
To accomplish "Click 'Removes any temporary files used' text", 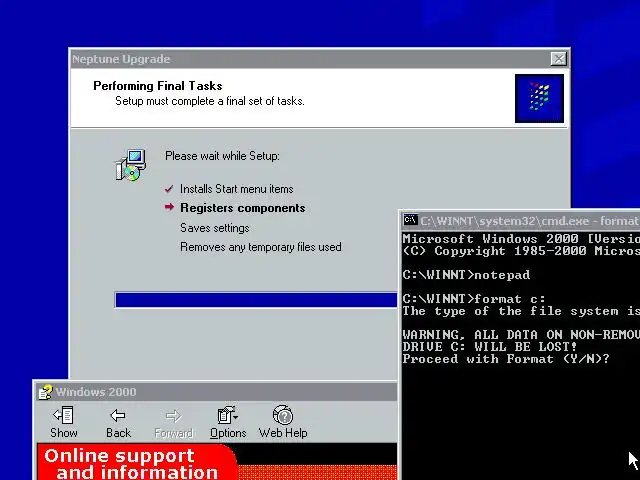I will point(260,247).
